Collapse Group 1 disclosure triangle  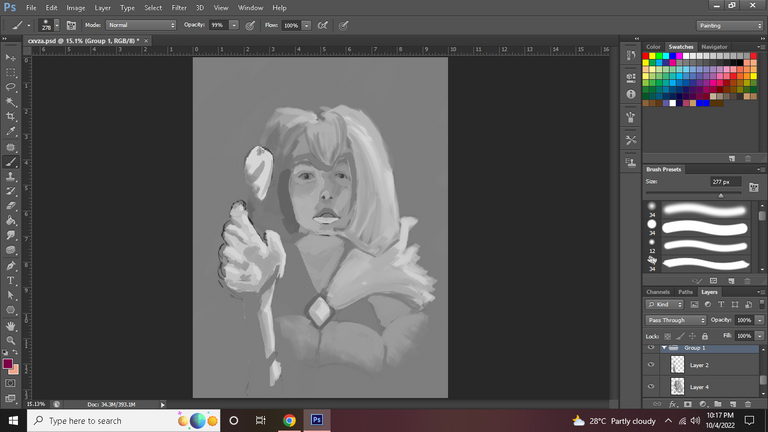tap(664, 348)
